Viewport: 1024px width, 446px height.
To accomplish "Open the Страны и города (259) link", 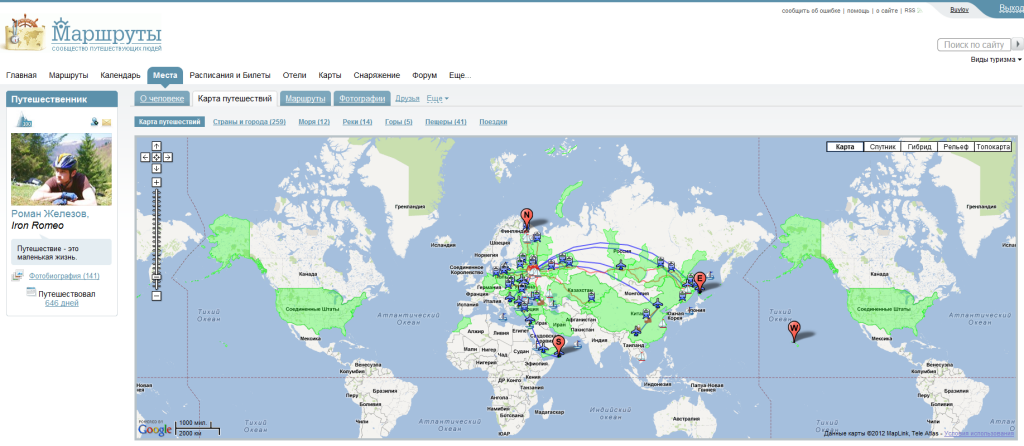I will 249,122.
